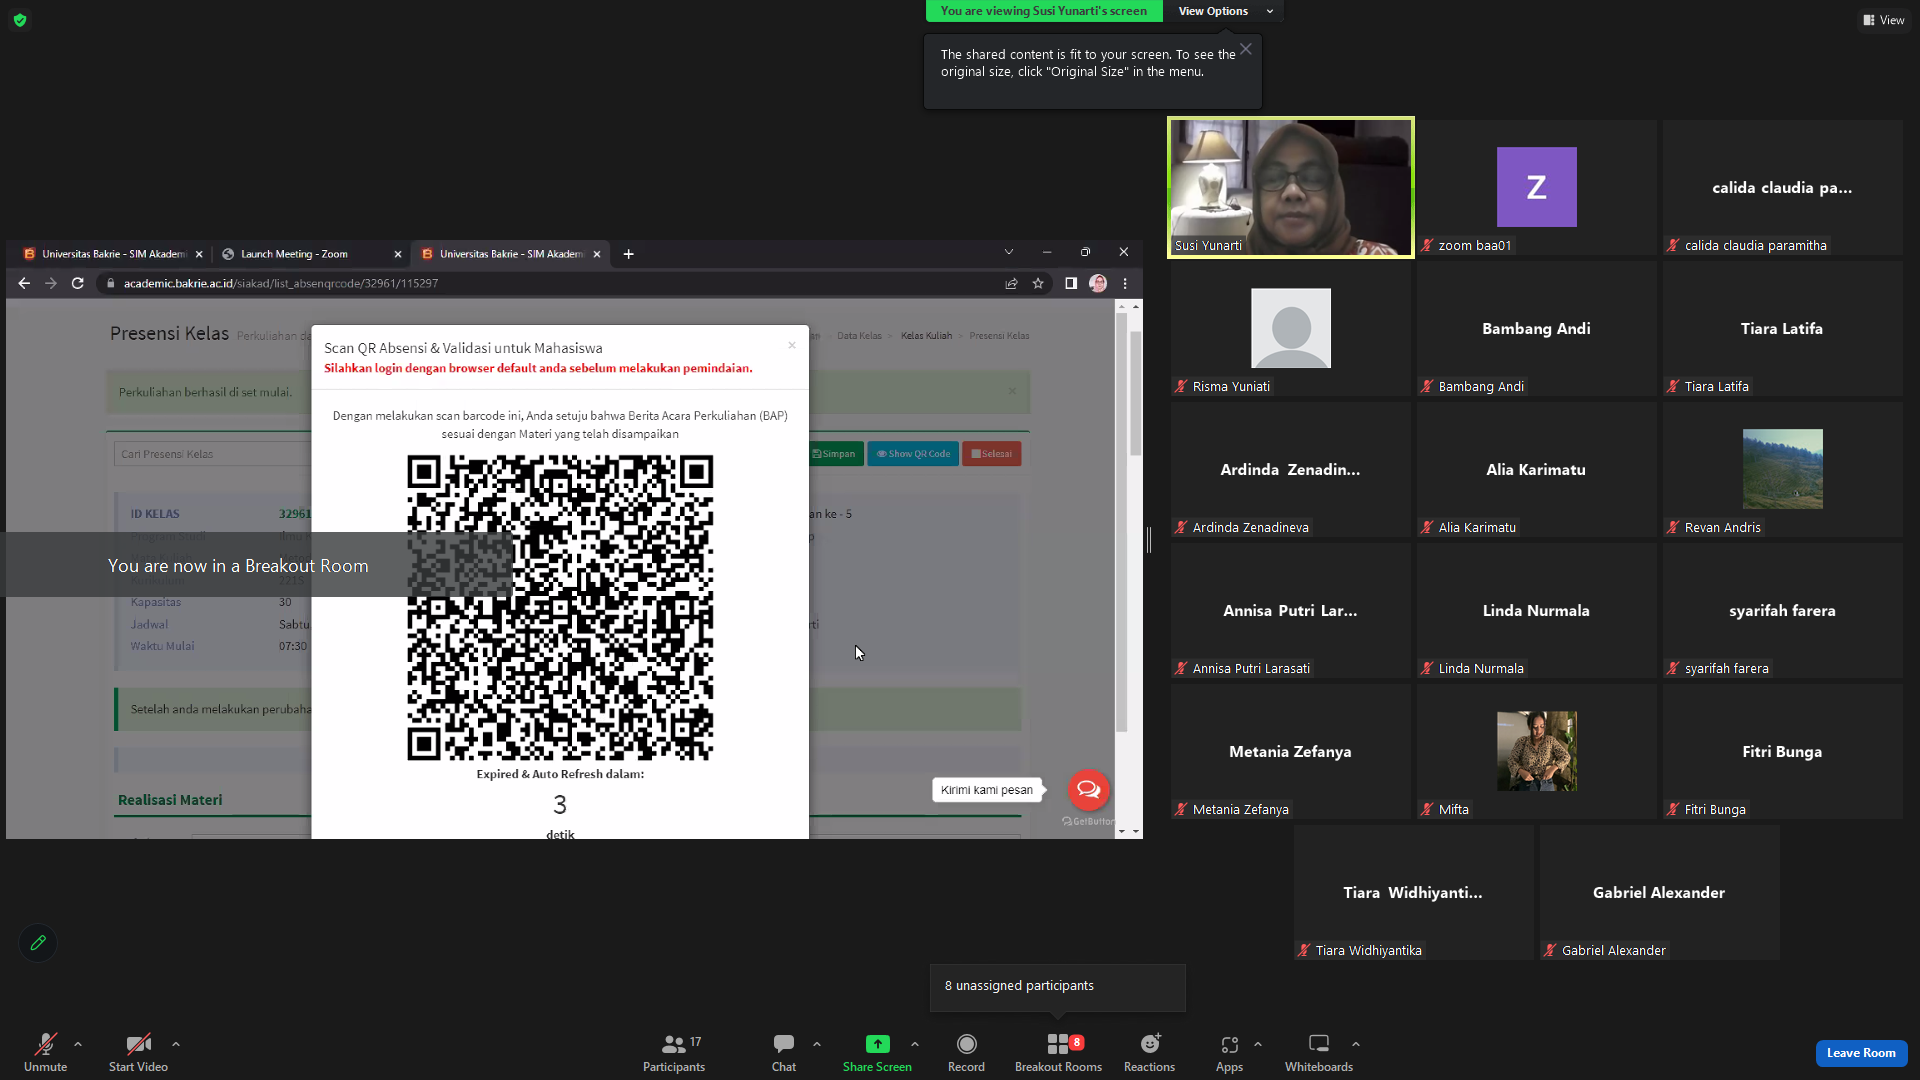Open the browser tab search chevron
The image size is (1920, 1080).
[x=1009, y=252]
